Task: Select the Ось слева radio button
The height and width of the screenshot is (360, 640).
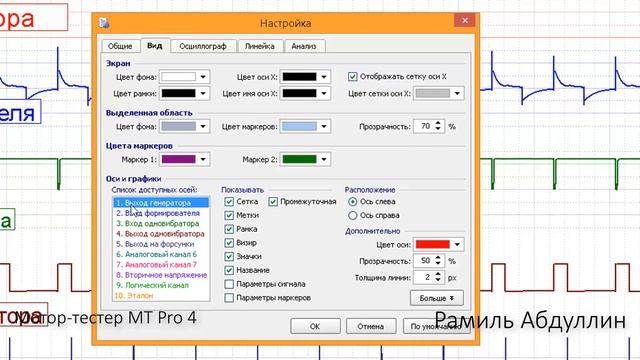Action: (x=353, y=202)
